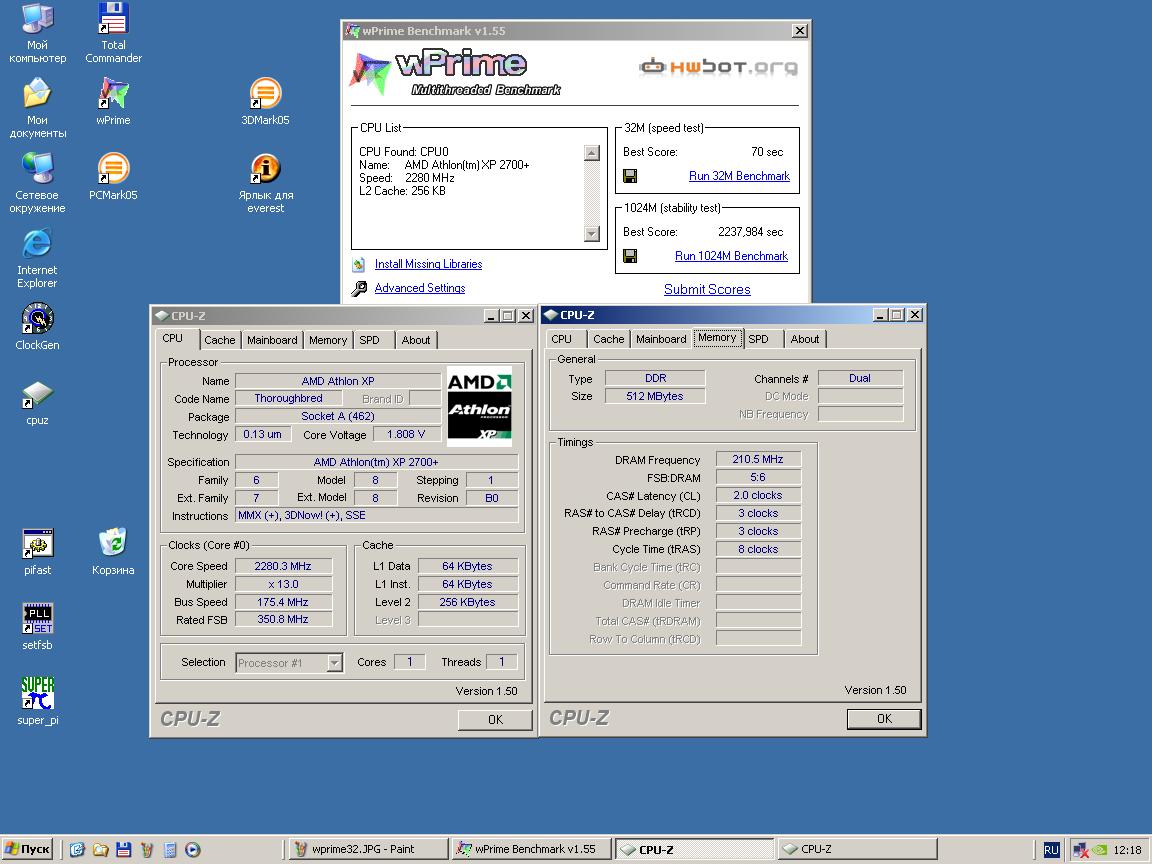Switch to Cache tab in left CPU-Z
The width and height of the screenshot is (1152, 864).
(220, 340)
